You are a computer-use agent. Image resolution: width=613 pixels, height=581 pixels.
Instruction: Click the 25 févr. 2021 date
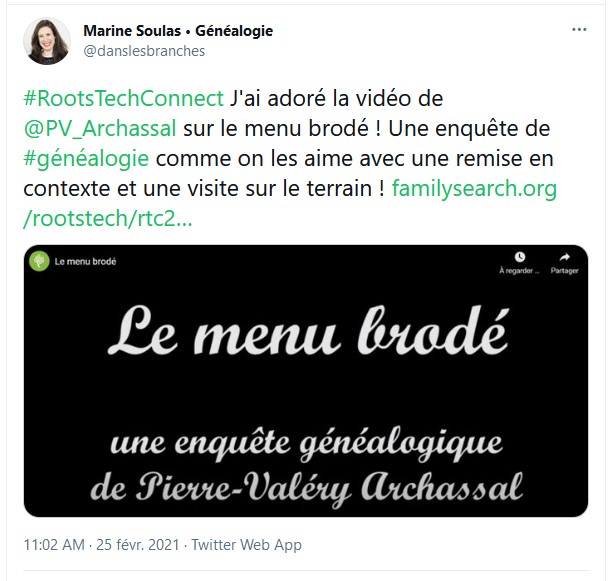coord(138,545)
